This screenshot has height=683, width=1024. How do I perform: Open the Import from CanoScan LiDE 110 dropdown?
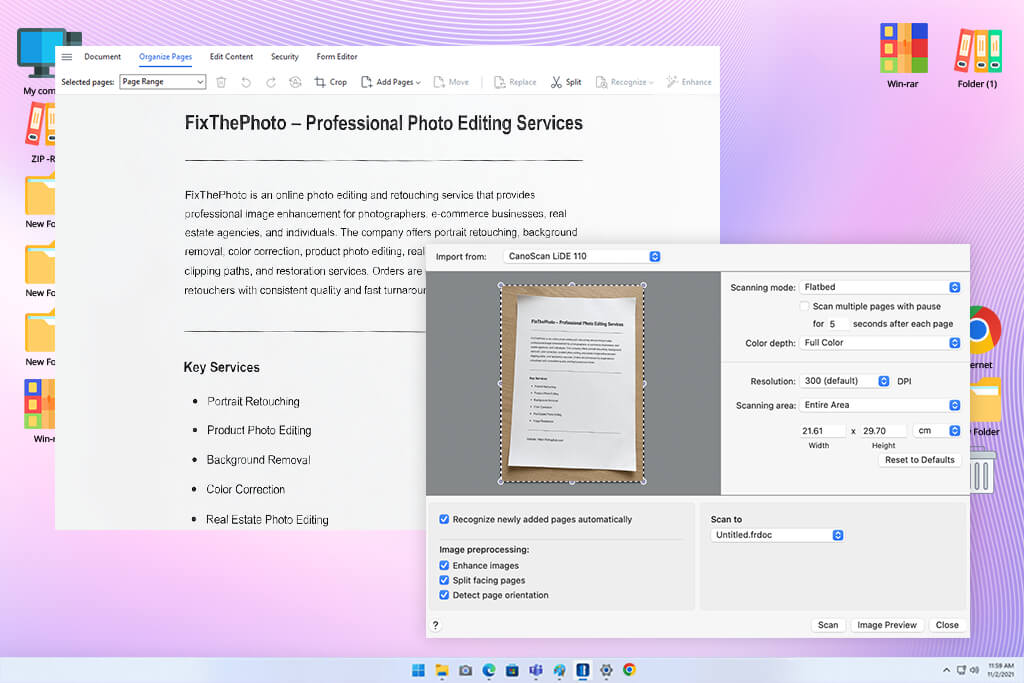582,256
